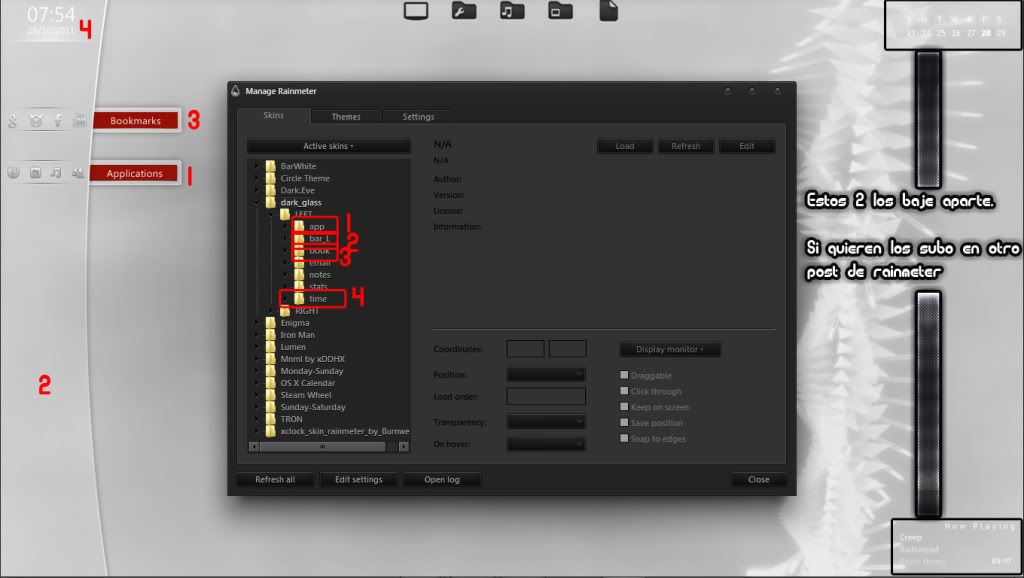Viewport: 1024px width, 578px height.
Task: Open the Active skins dropdown
Action: pyautogui.click(x=328, y=146)
